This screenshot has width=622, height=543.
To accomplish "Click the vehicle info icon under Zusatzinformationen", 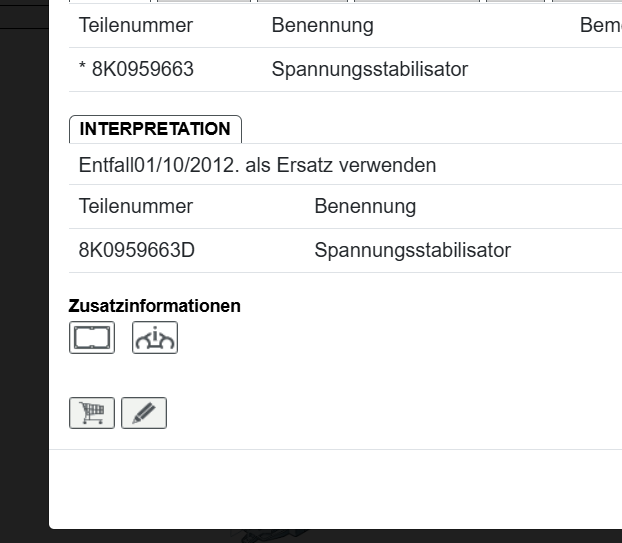I will [x=155, y=338].
